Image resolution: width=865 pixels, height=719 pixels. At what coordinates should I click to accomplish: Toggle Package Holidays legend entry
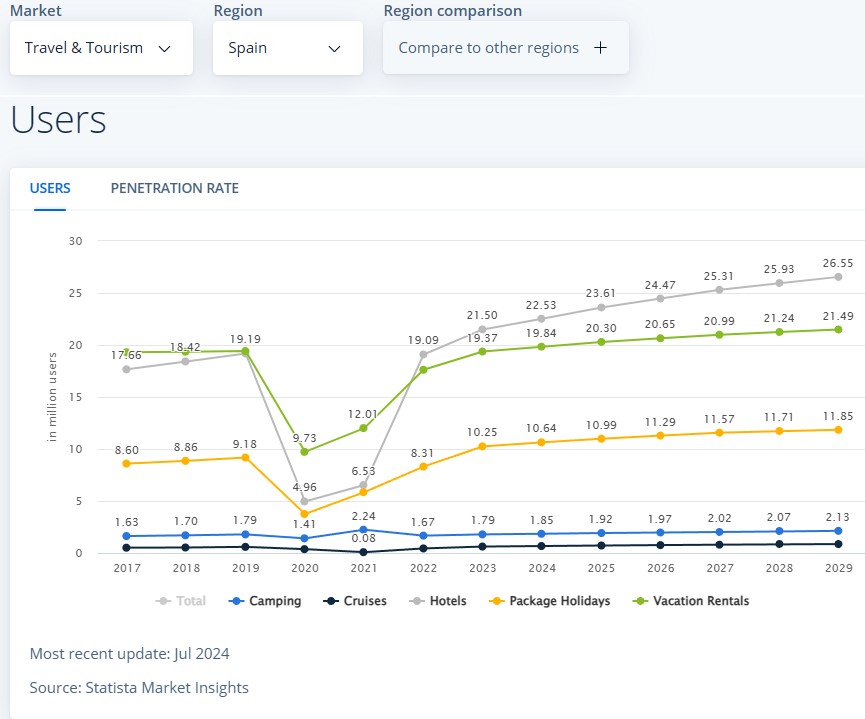point(549,601)
